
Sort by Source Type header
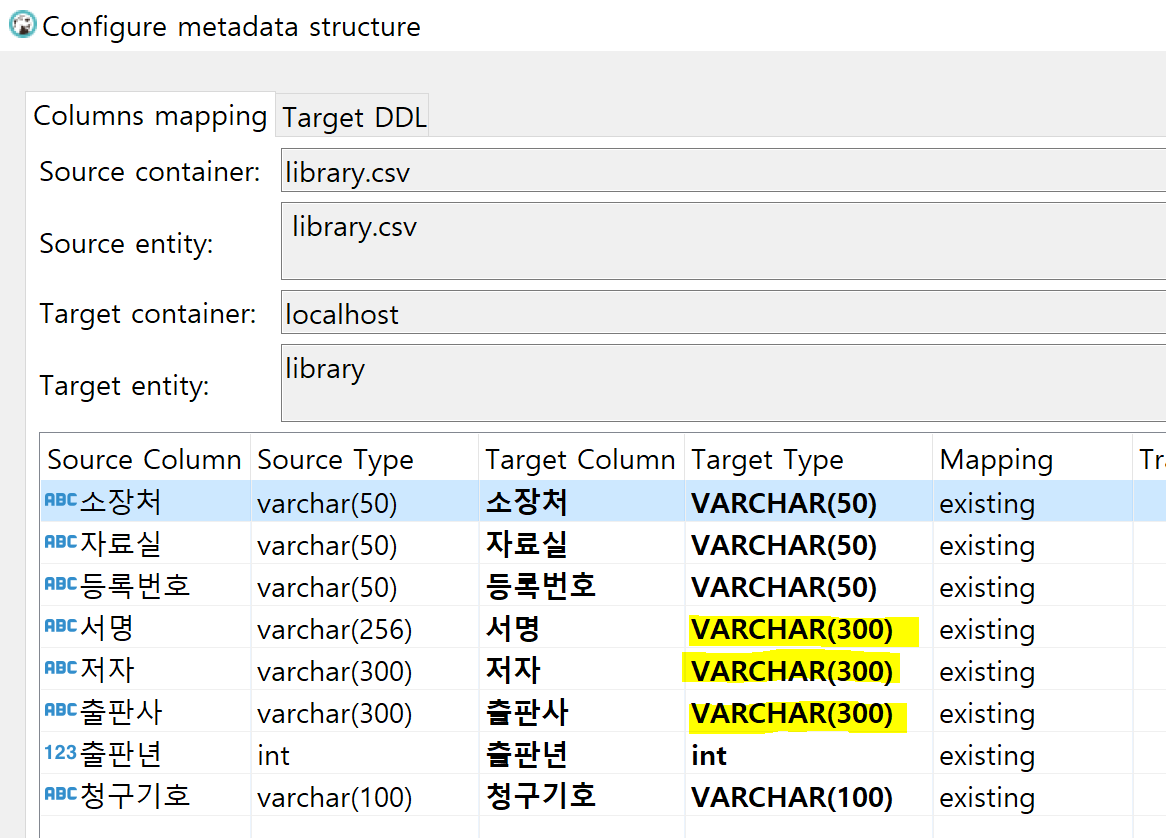coord(364,460)
